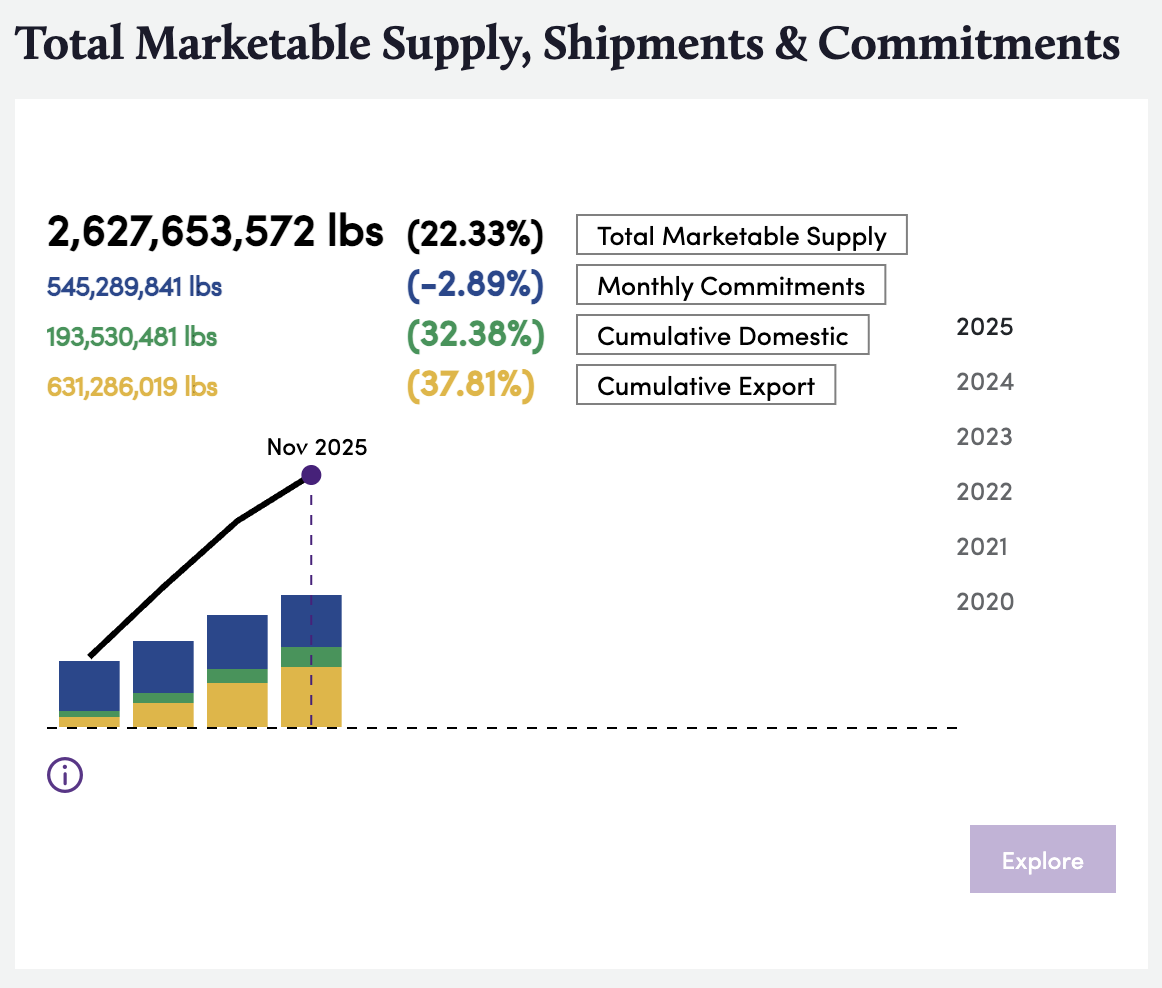
Task: Toggle the Cumulative Export legend
Action: click(705, 386)
